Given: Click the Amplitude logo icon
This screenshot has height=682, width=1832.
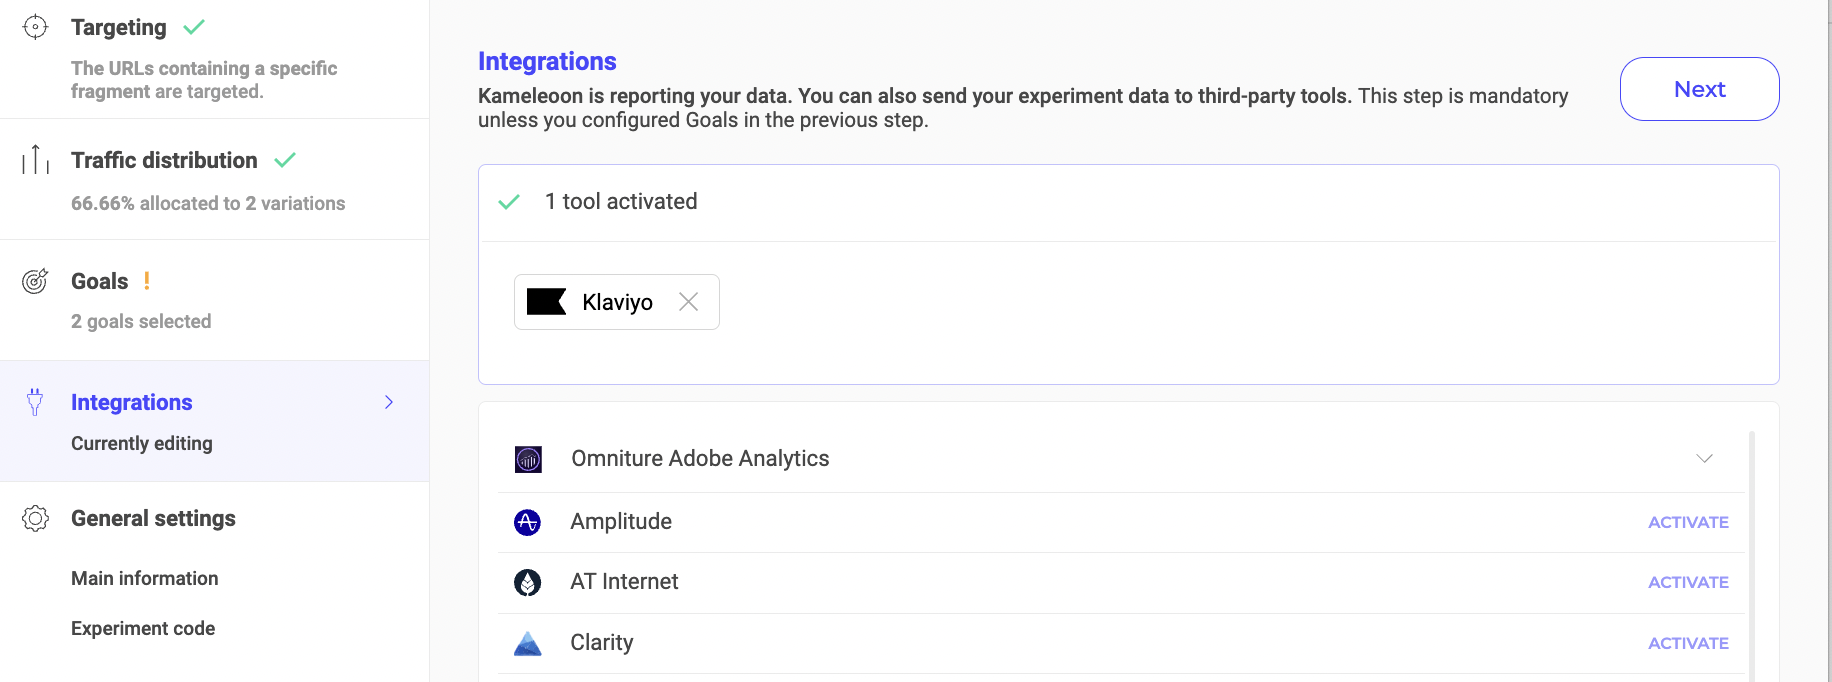Looking at the screenshot, I should coord(527,522).
